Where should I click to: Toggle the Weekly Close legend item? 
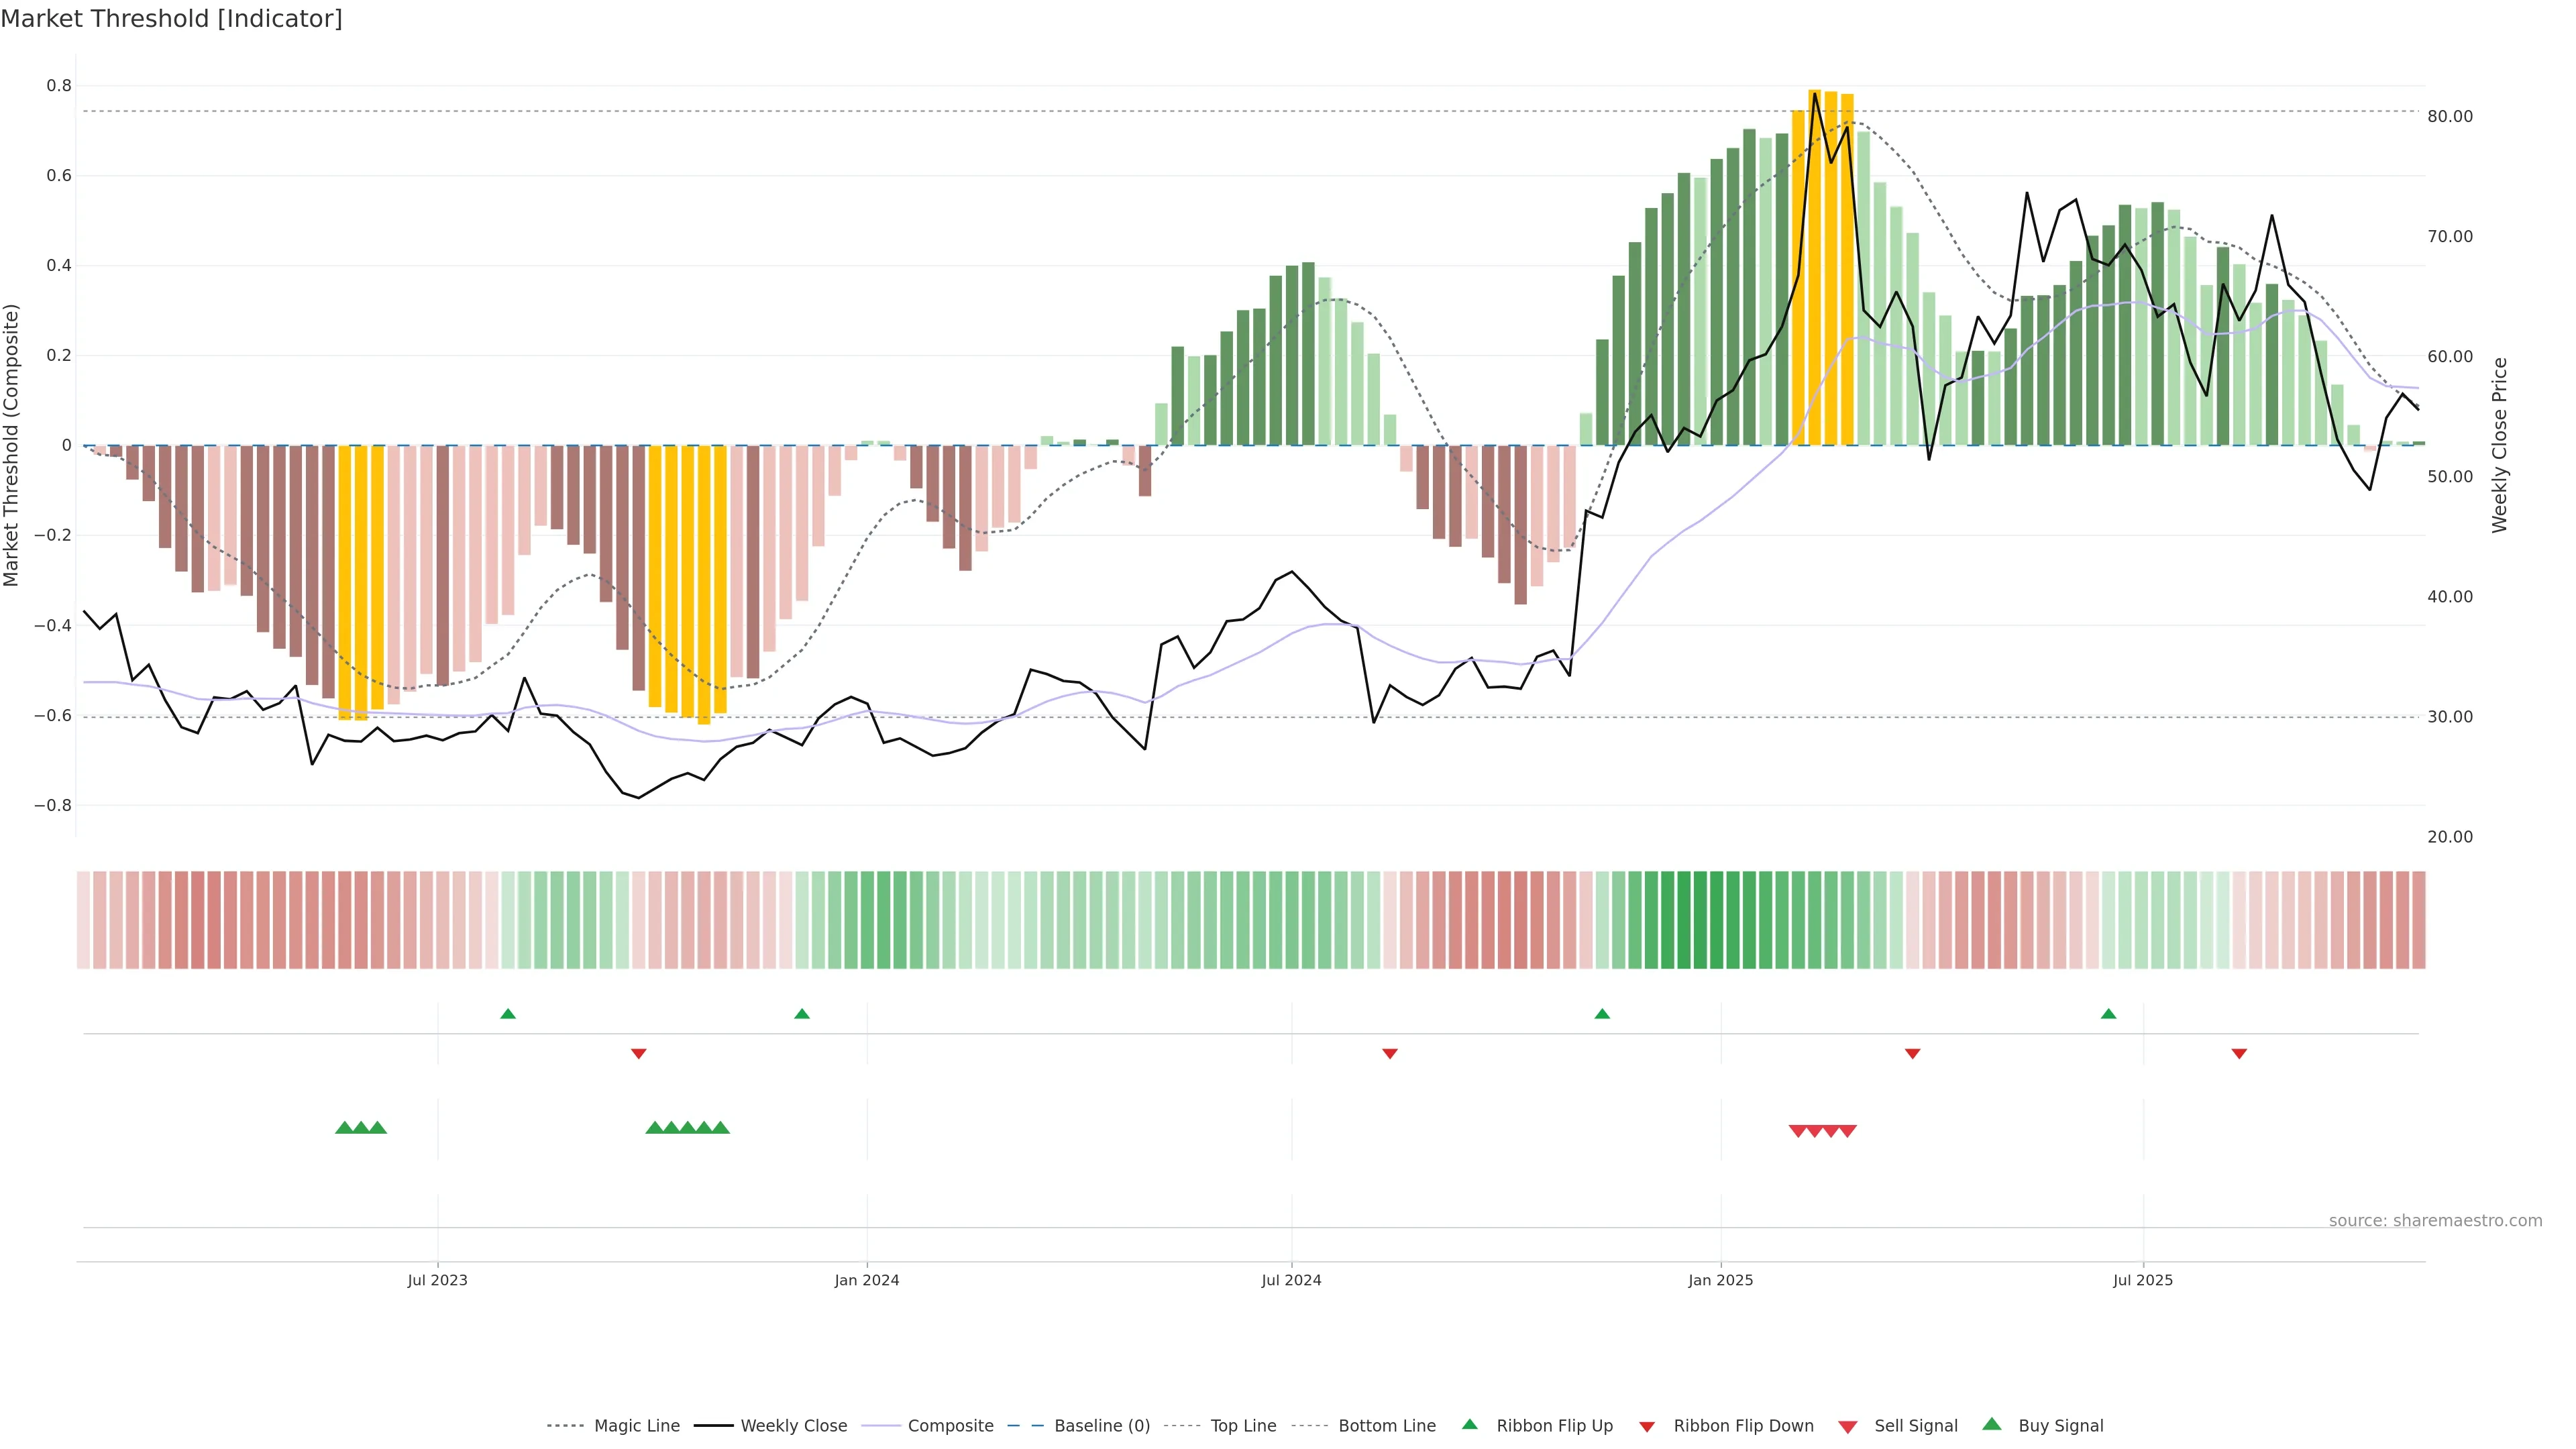pos(793,1426)
